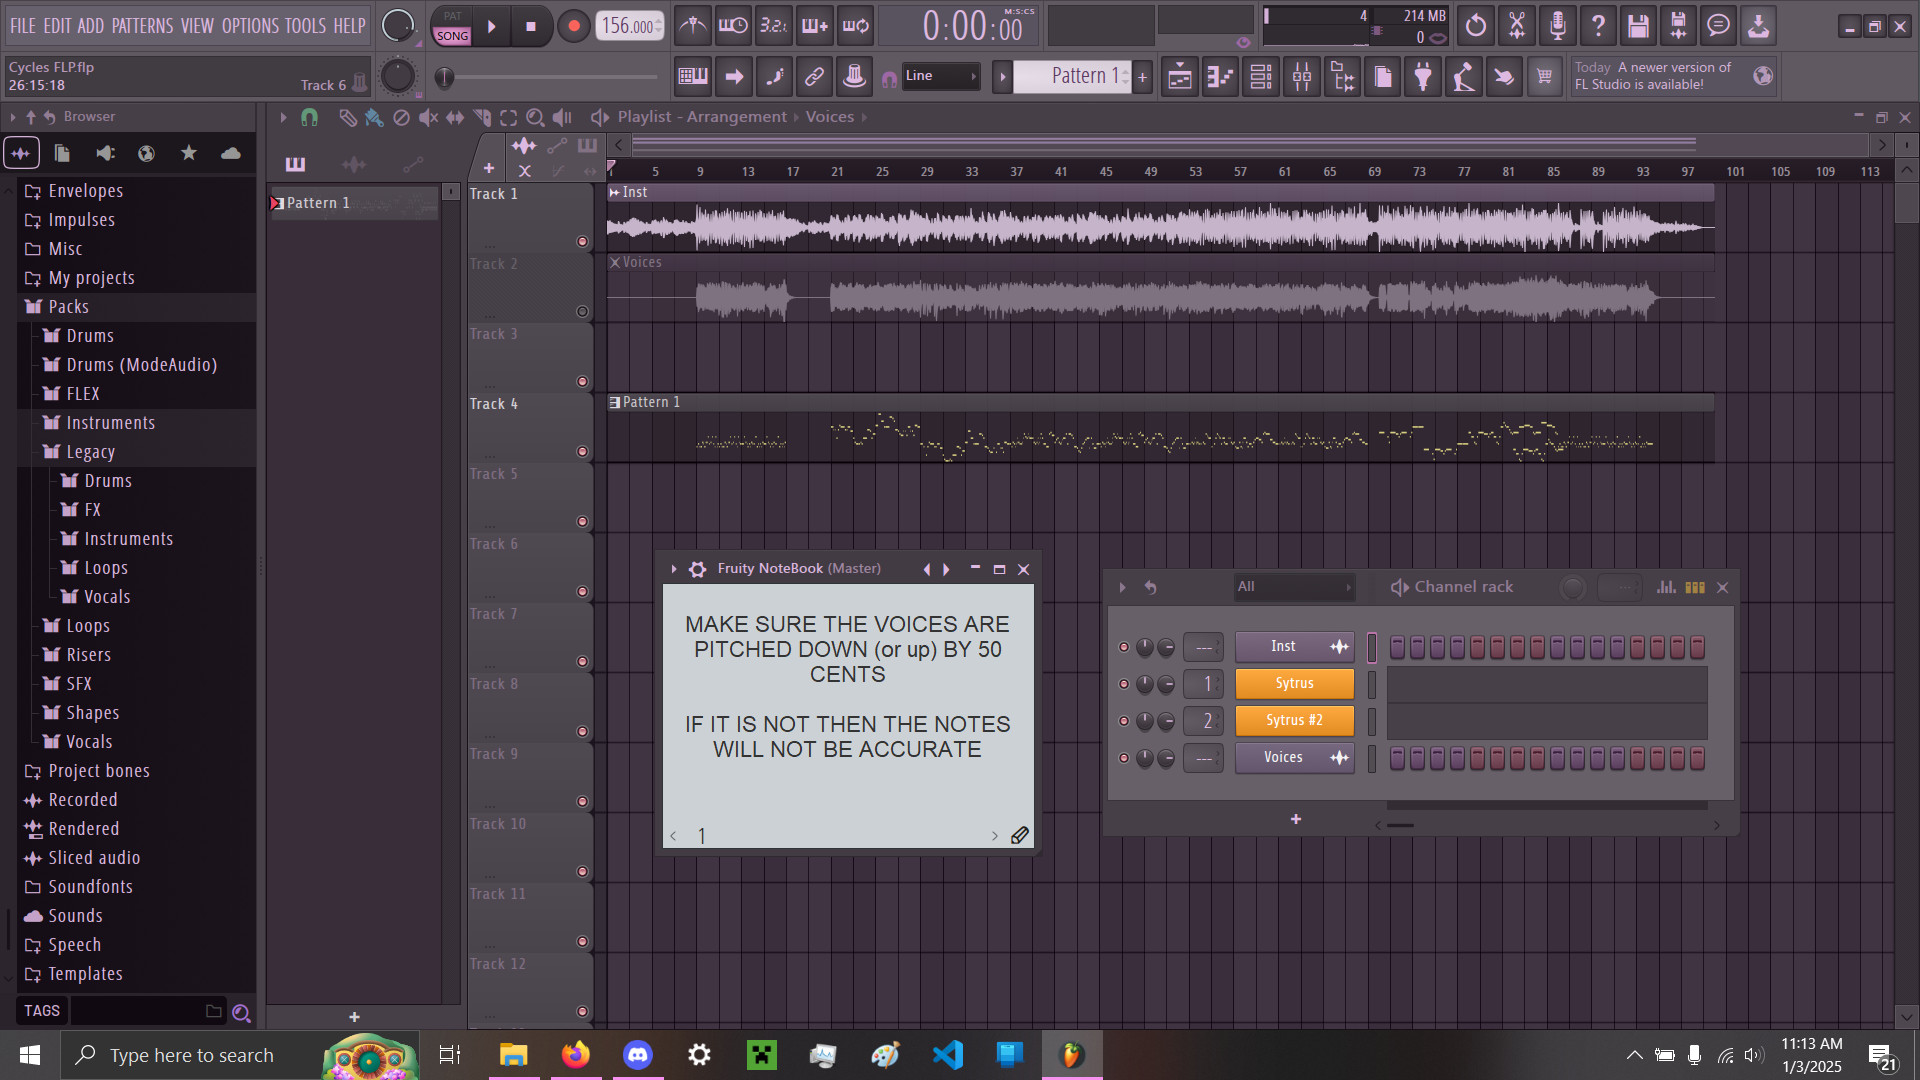Activate the playlist Zoom tool
1920x1080 pixels.
[535, 117]
